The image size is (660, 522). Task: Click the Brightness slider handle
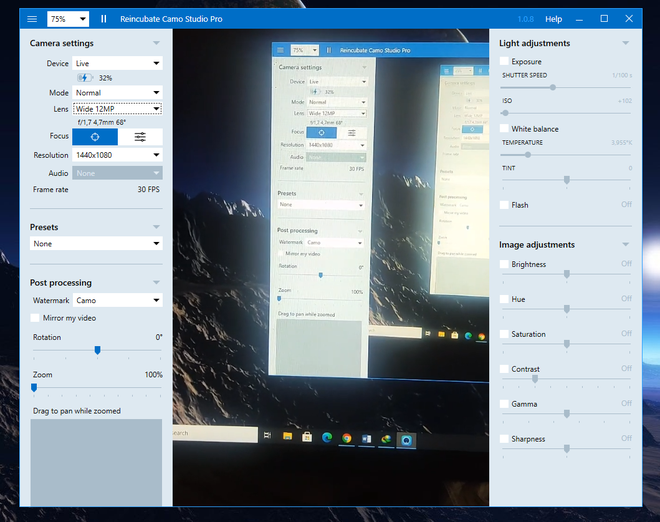click(x=567, y=274)
